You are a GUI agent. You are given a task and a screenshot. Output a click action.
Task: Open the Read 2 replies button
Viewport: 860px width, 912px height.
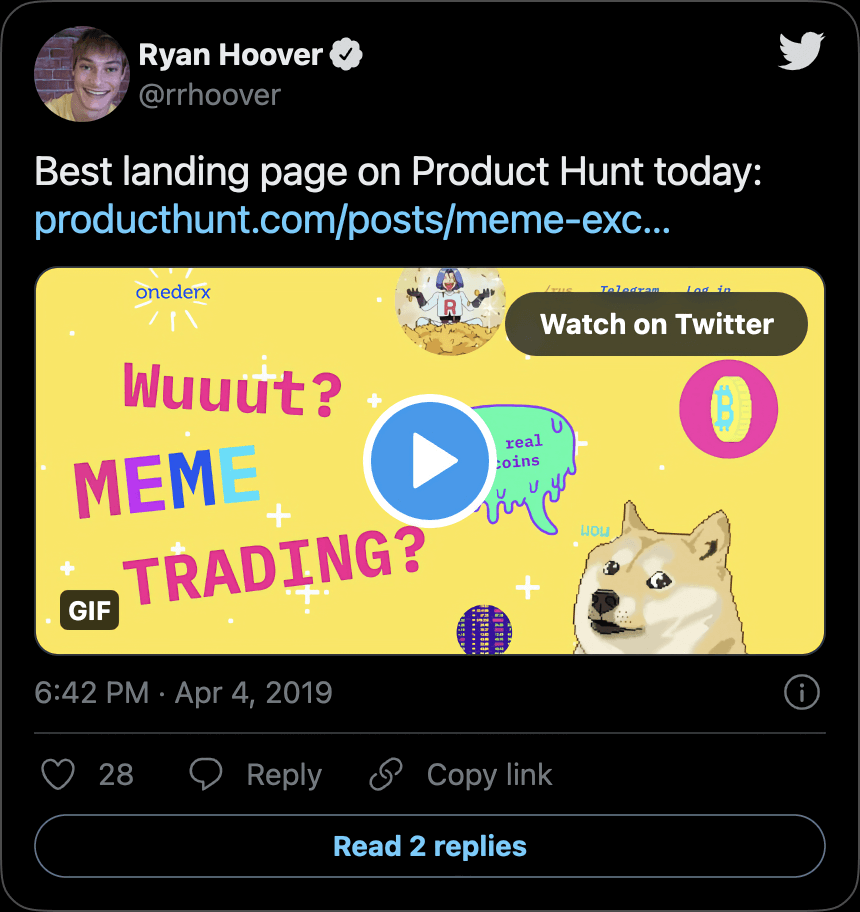(430, 846)
